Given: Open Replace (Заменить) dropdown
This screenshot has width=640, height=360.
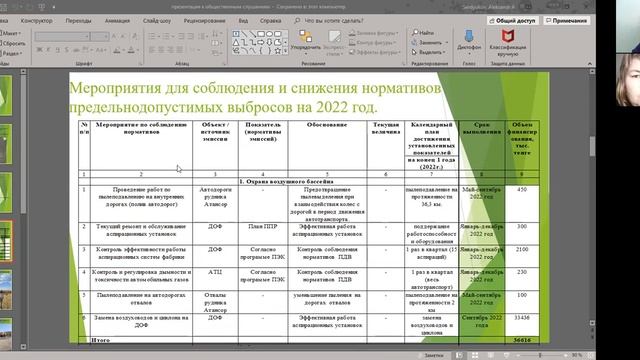Looking at the screenshot, I should coord(430,42).
